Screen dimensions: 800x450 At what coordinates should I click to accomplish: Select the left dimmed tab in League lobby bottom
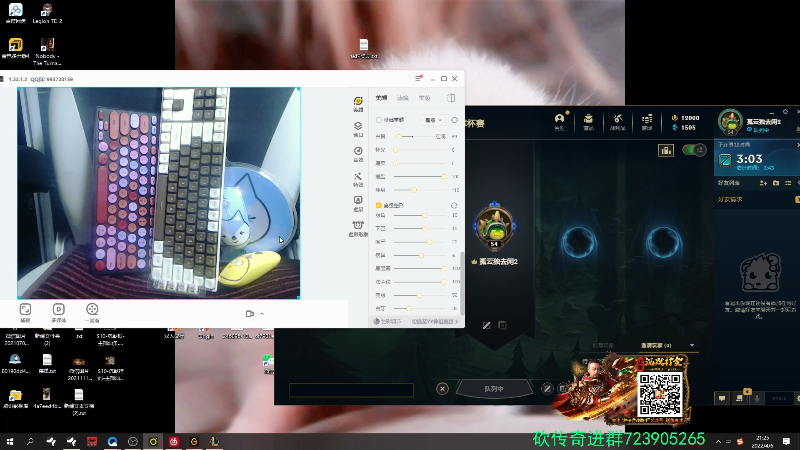(x=603, y=345)
